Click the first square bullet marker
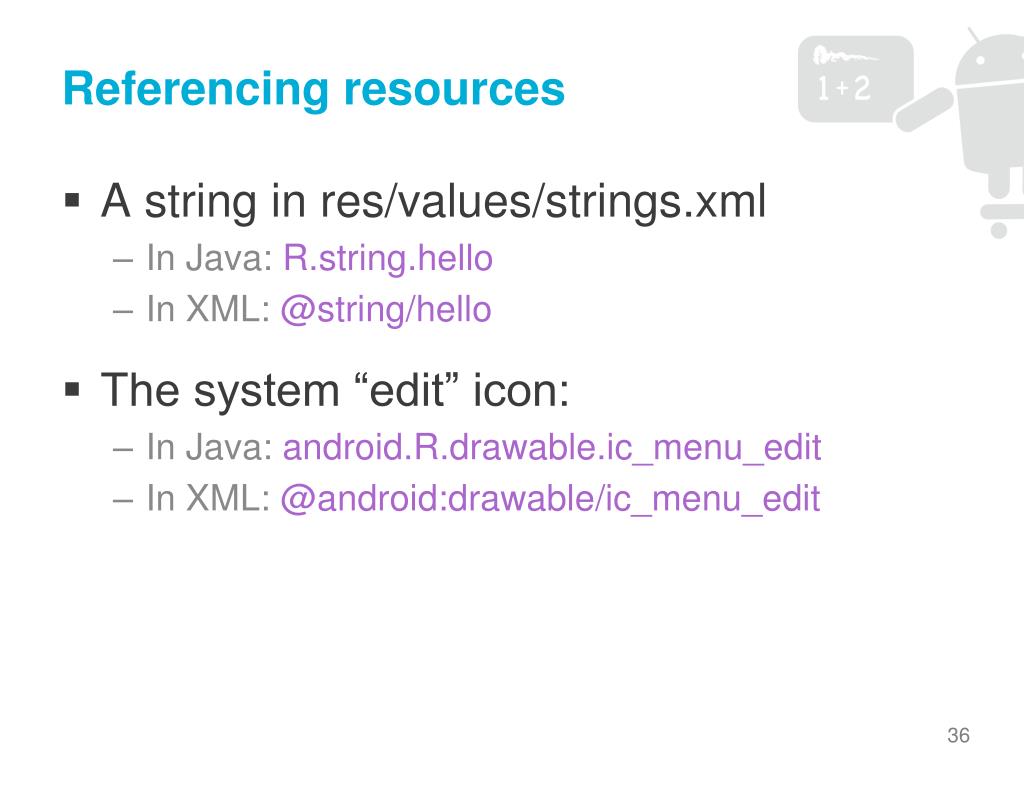The image size is (1024, 791). 72,199
